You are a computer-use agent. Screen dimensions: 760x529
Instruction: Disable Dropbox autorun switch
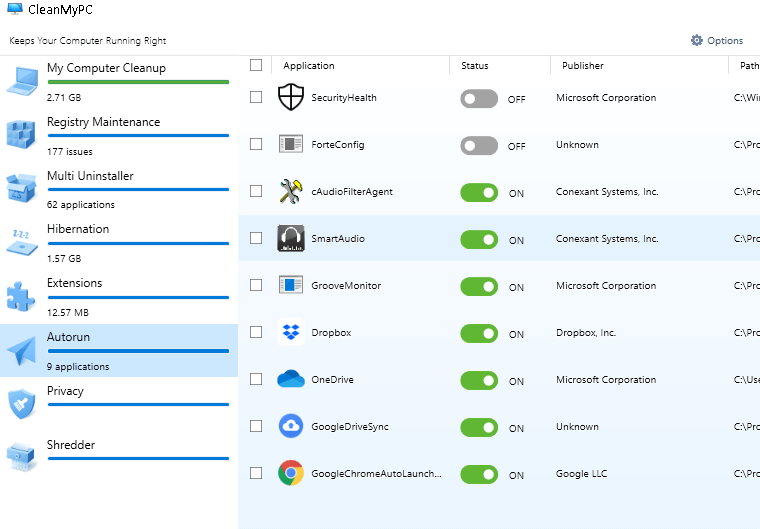pyautogui.click(x=479, y=334)
